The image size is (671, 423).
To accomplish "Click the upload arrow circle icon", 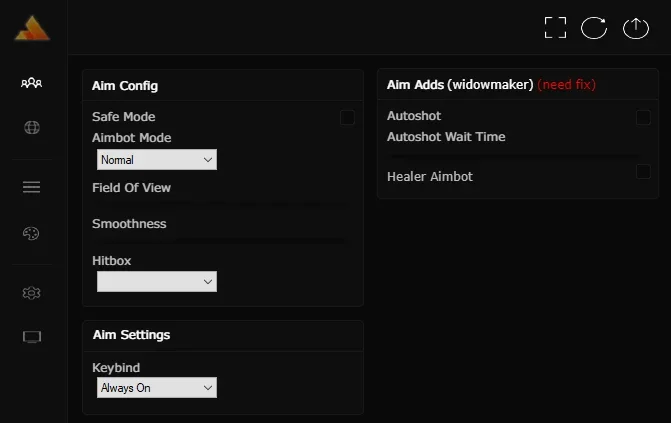I will tap(636, 28).
